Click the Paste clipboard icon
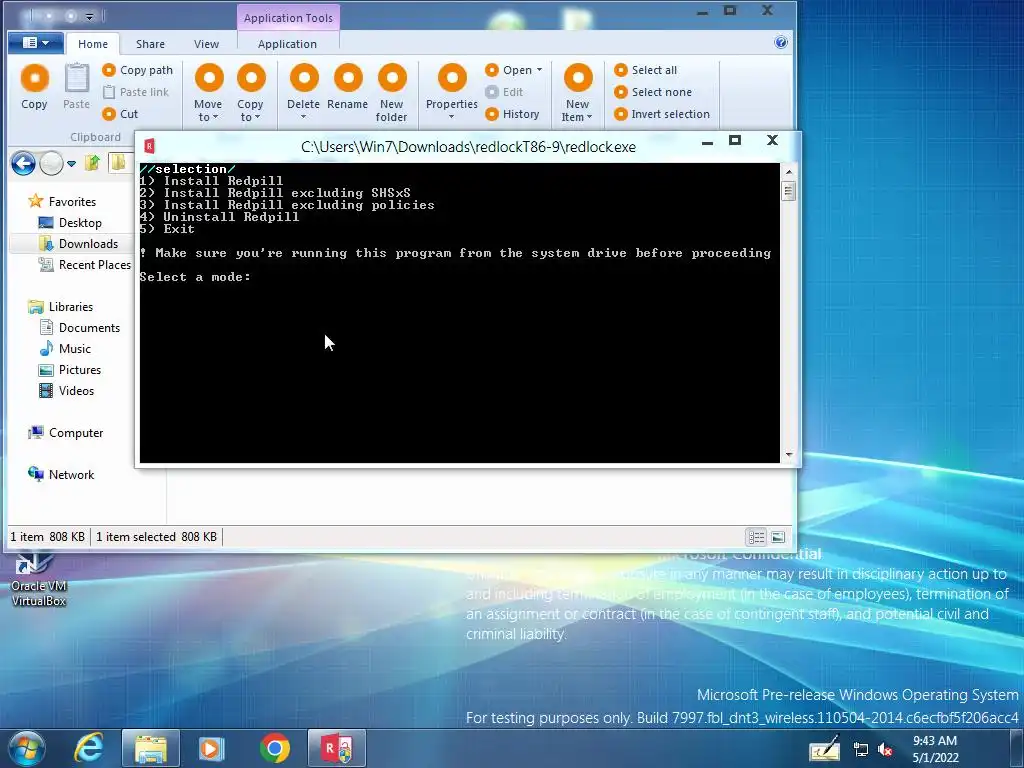The height and width of the screenshot is (768, 1024). 76,78
